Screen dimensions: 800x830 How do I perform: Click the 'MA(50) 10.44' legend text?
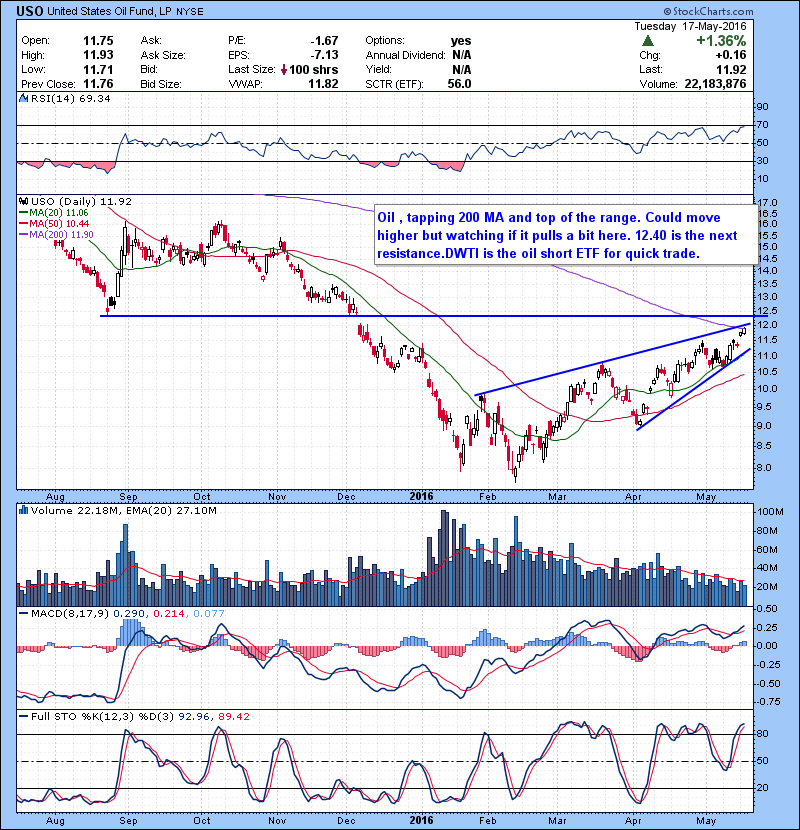[x=59, y=224]
